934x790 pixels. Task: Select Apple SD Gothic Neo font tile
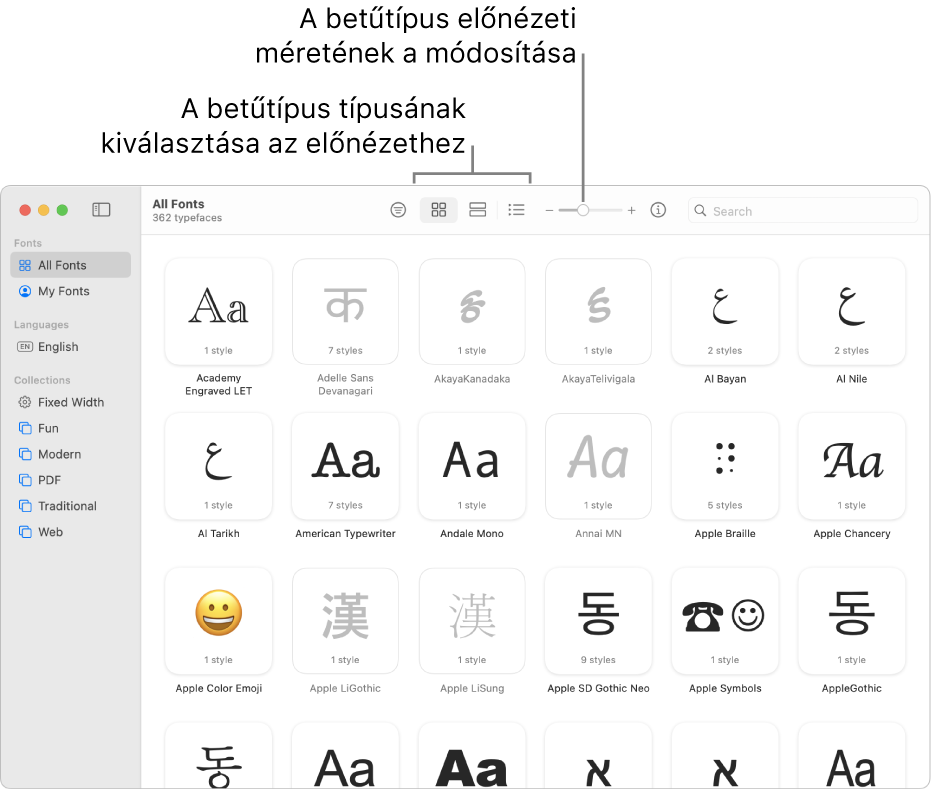(x=599, y=621)
